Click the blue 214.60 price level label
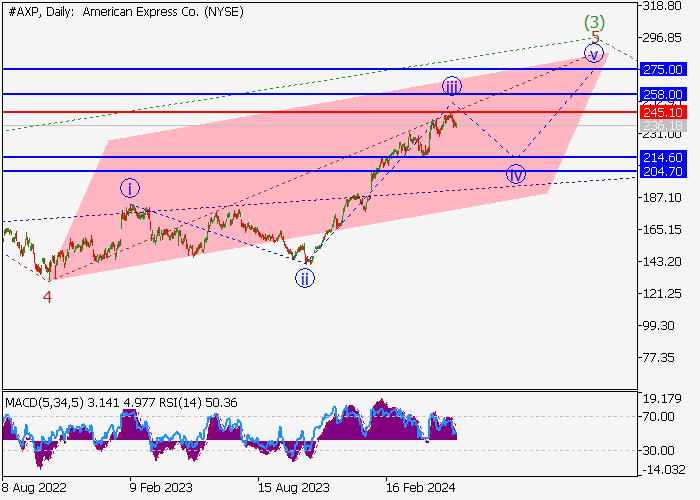The image size is (700, 500). point(663,158)
